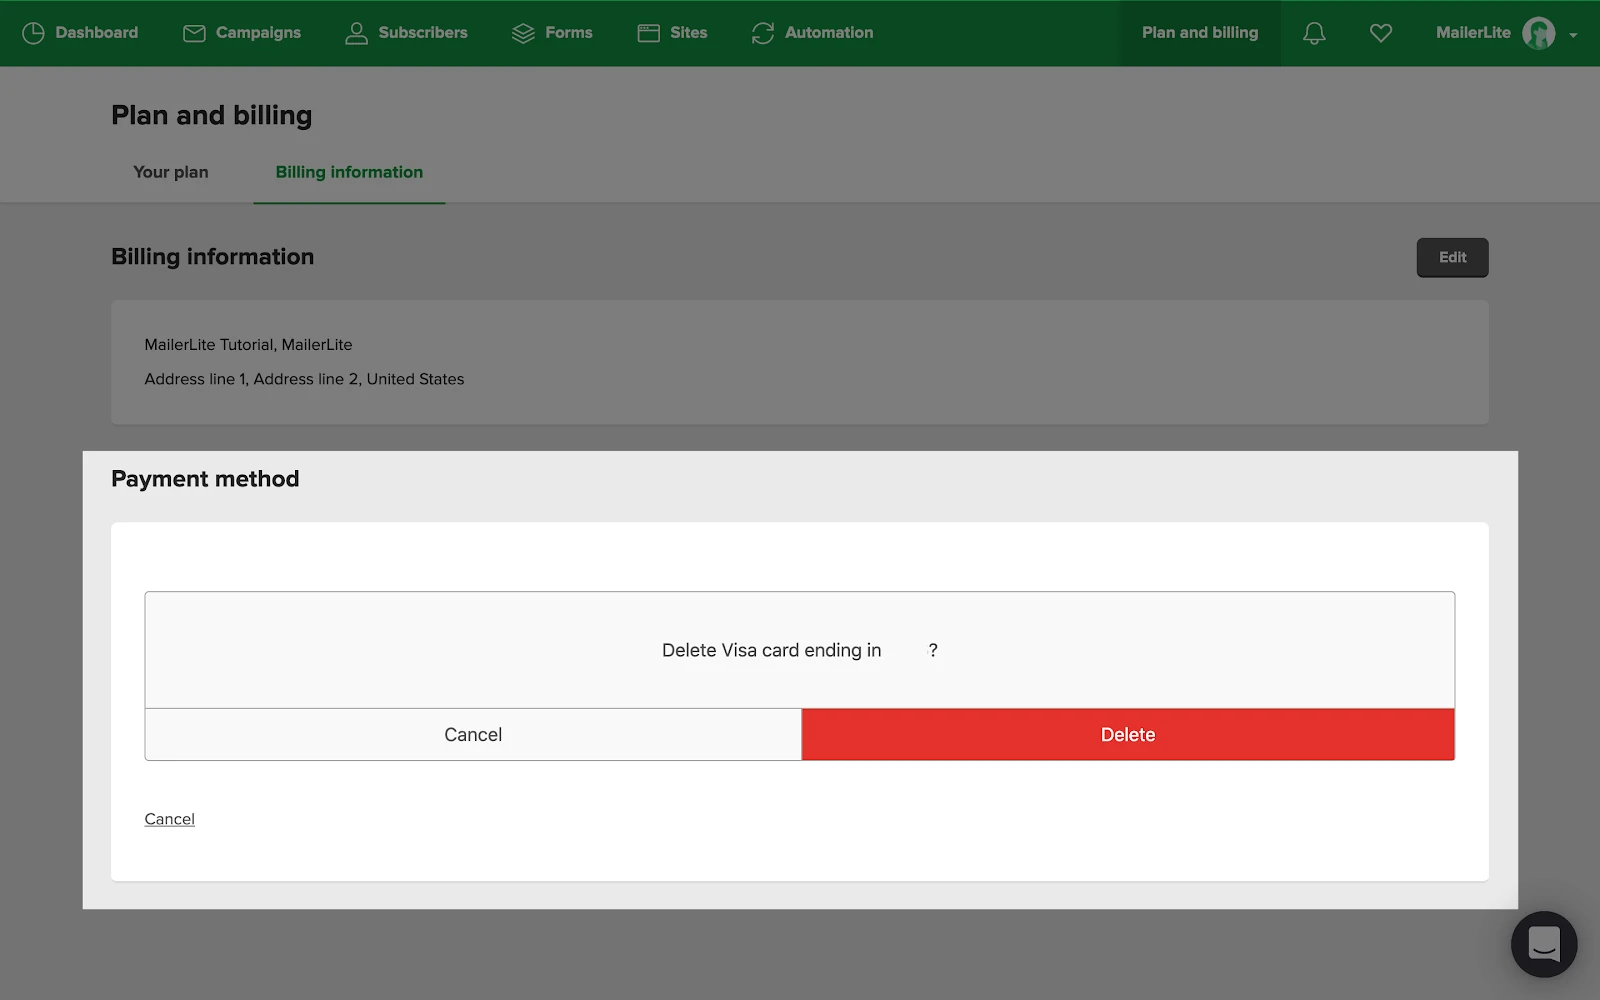Switch to the Your plan tab
Viewport: 1600px width, 1000px height.
click(171, 172)
